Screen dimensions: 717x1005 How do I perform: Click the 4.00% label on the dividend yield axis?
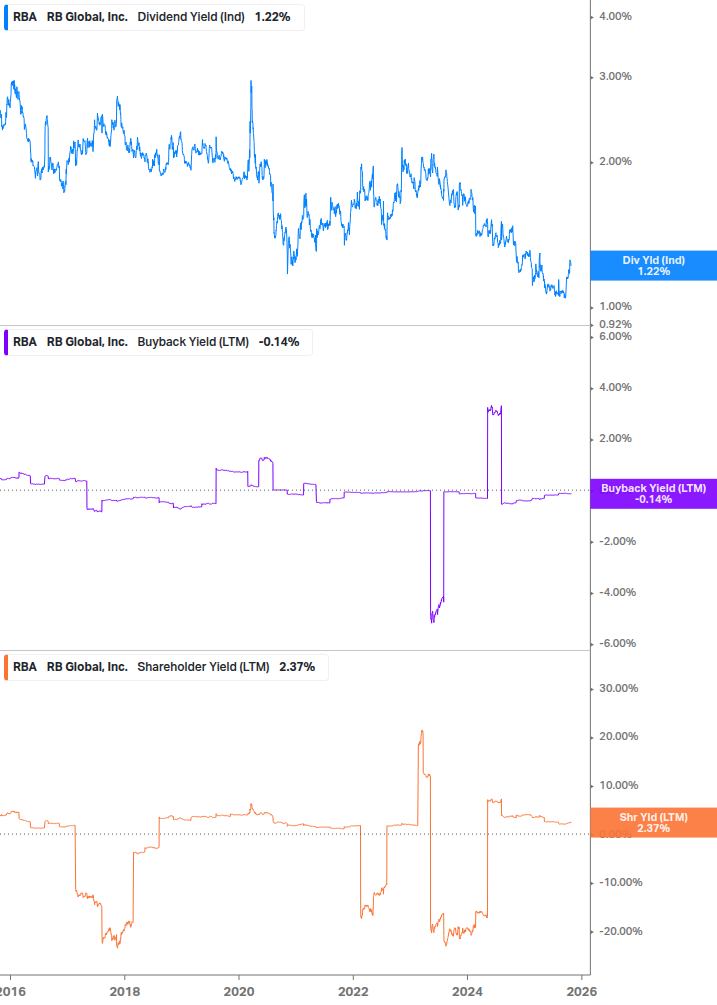615,17
